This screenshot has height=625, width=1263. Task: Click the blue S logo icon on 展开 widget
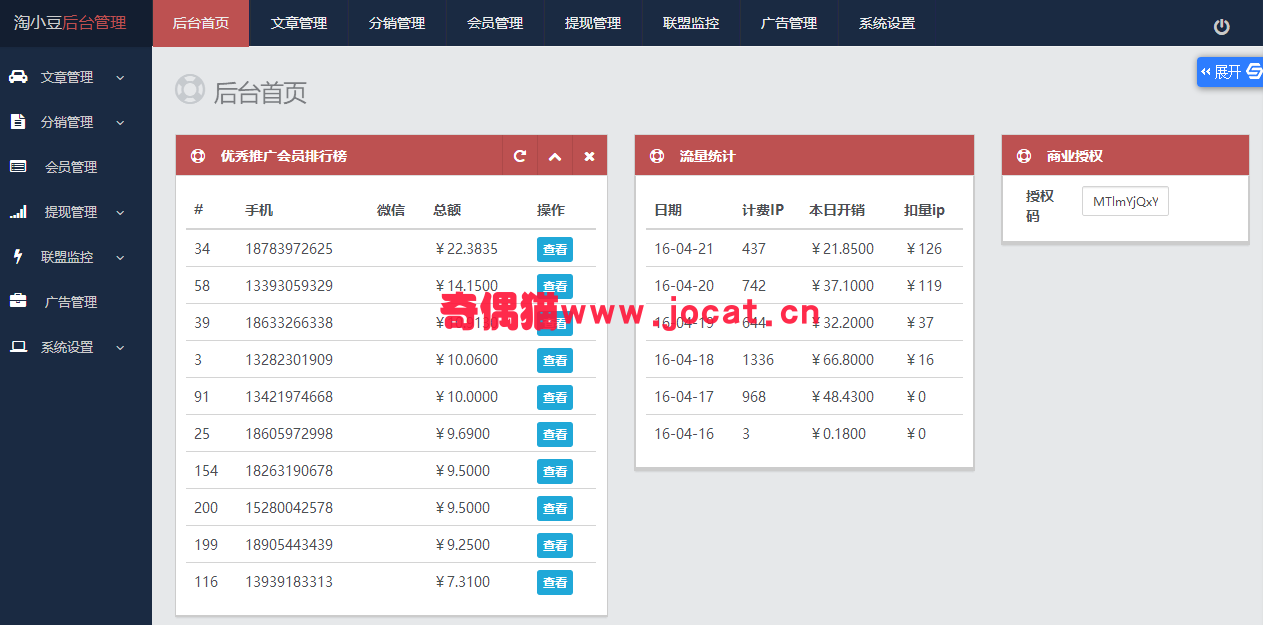click(1254, 71)
